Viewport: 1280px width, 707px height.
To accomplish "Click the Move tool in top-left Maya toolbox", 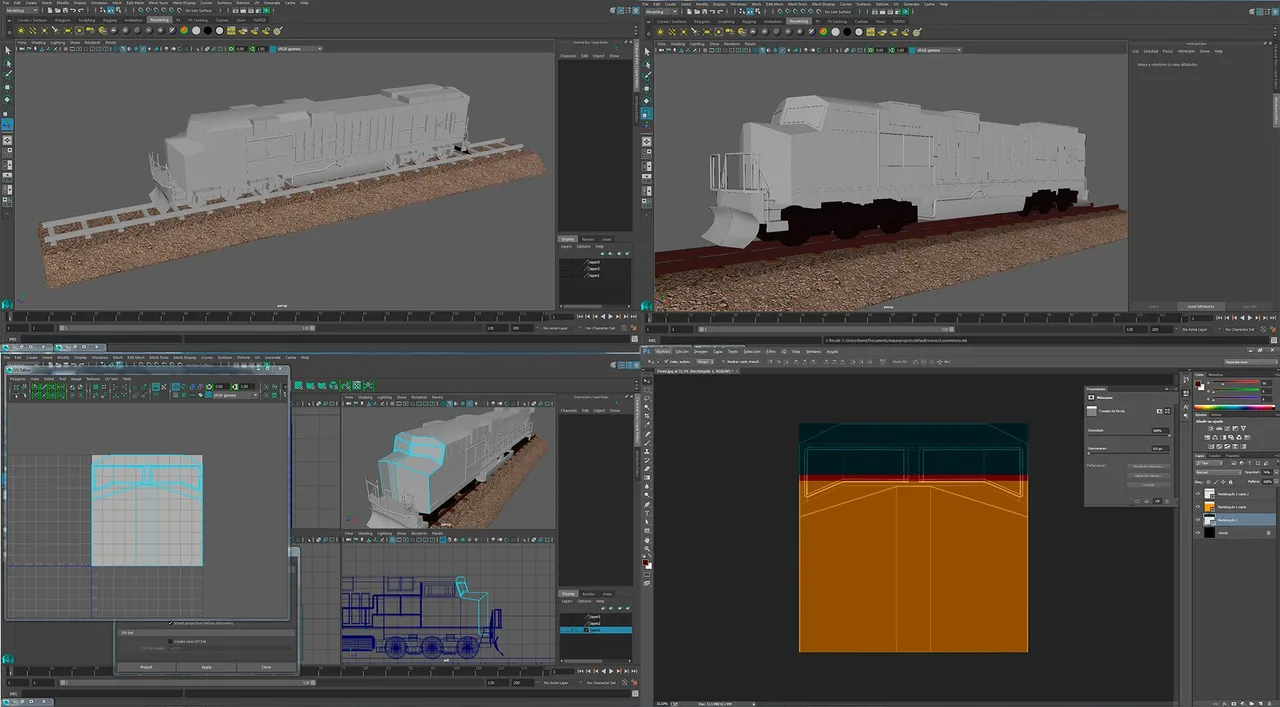I will [x=7, y=87].
